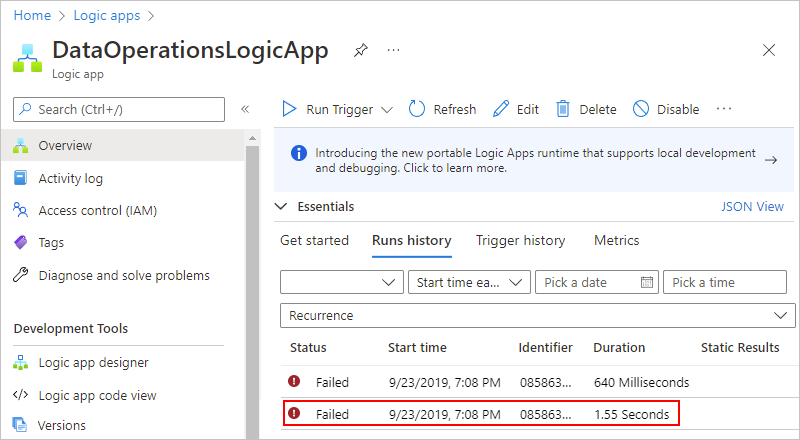Screen dimensions: 800x440
Task: Close the Logic app blade
Action: point(768,50)
